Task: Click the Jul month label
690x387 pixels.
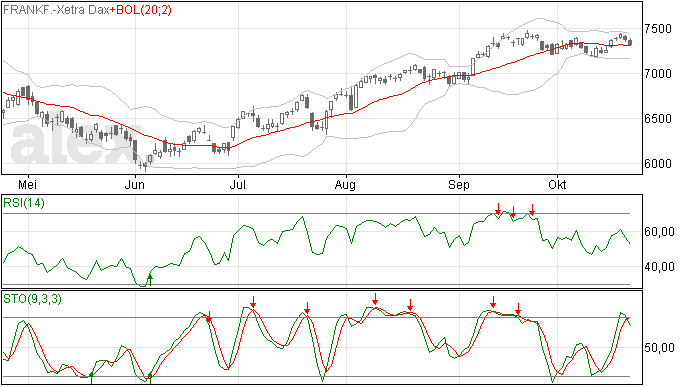Action: [237, 184]
